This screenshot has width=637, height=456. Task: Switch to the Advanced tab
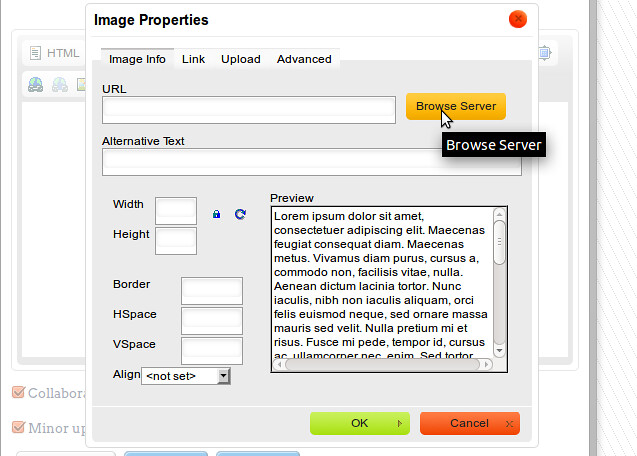click(304, 59)
